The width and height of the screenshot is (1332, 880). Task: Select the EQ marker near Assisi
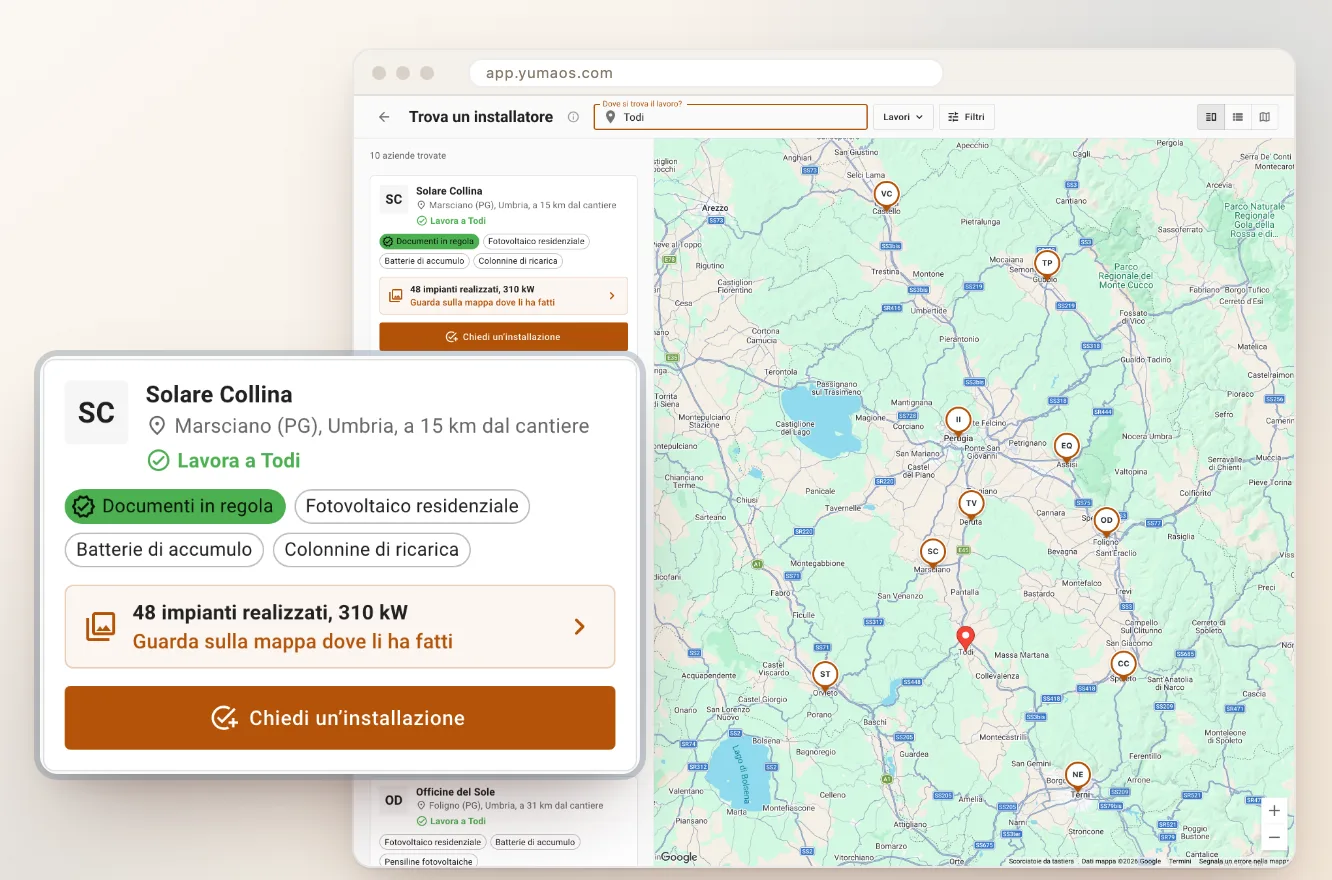[1066, 446]
